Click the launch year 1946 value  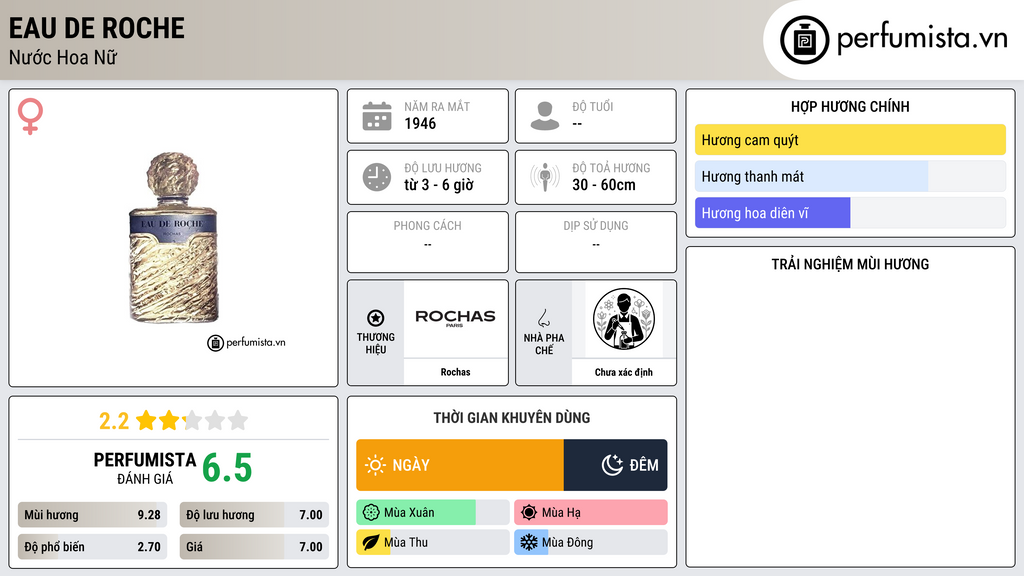(x=420, y=123)
